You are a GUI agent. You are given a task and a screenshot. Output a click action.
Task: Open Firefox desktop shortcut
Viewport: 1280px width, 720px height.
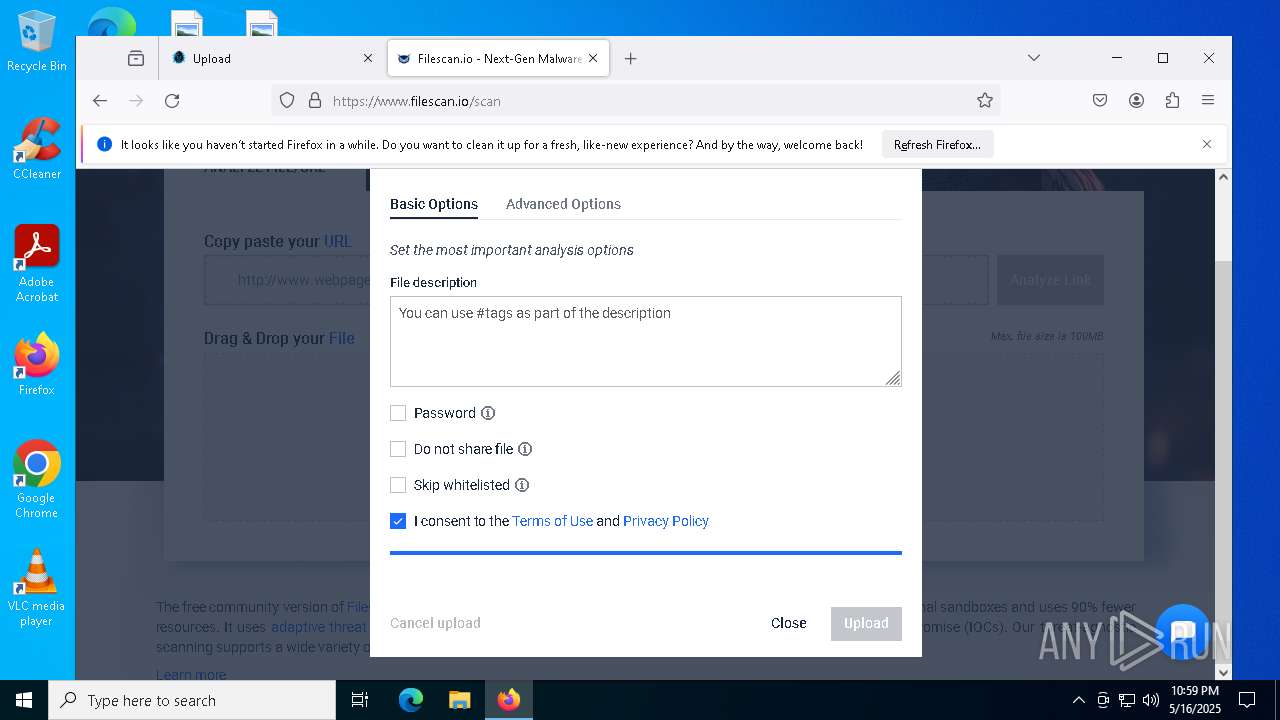[x=36, y=364]
